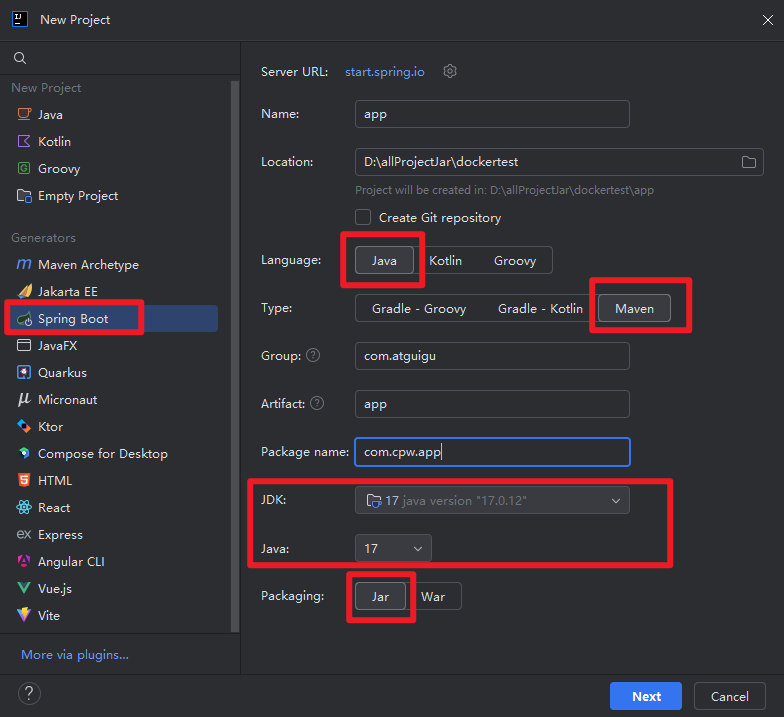This screenshot has height=717, width=784.
Task: Click the Angular CLI logo icon
Action: (24, 561)
